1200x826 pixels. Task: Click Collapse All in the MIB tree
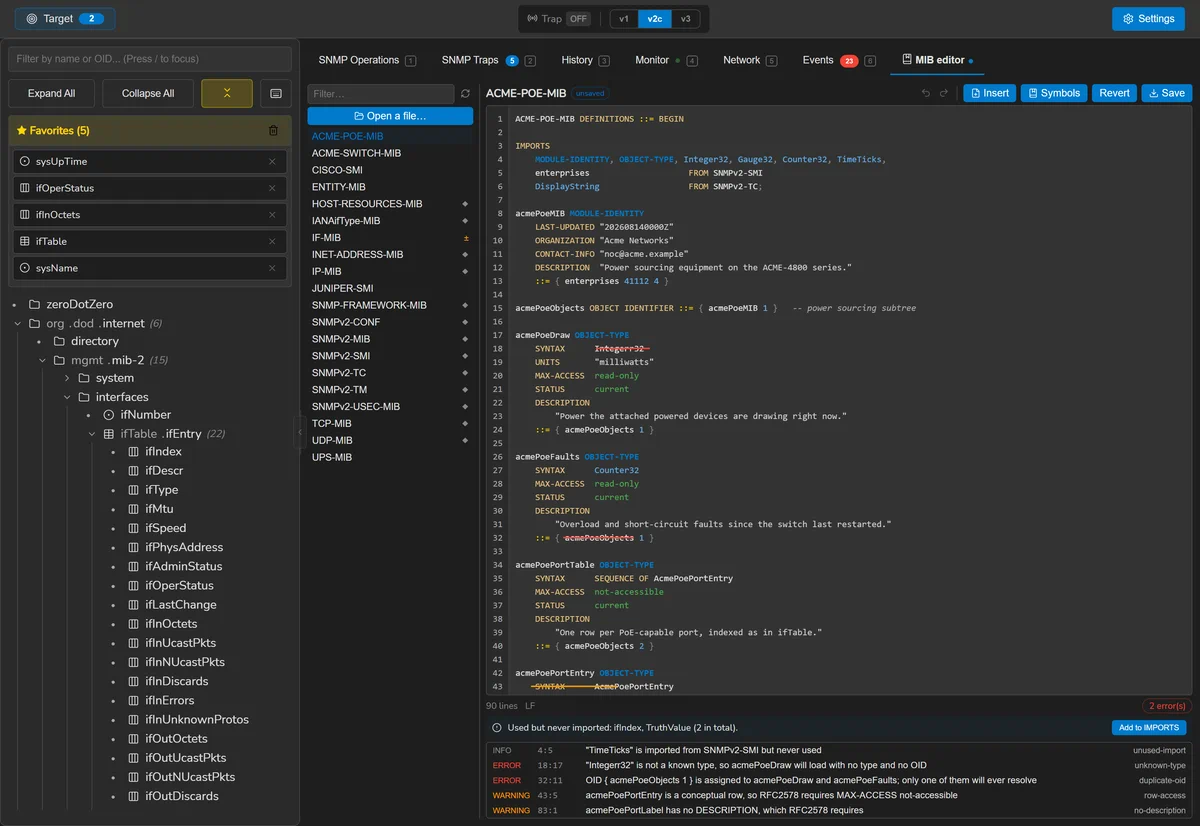point(148,93)
